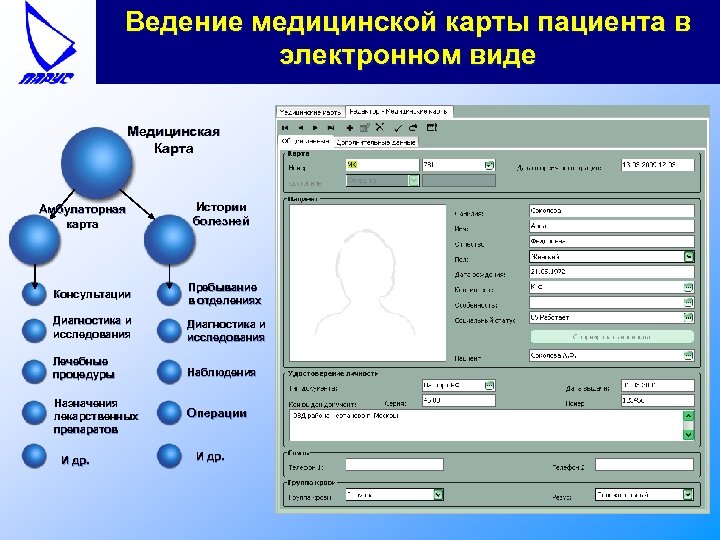This screenshot has height=540, width=720.
Task: Select the second window tab about Медицинские карты
Action: pos(399,112)
